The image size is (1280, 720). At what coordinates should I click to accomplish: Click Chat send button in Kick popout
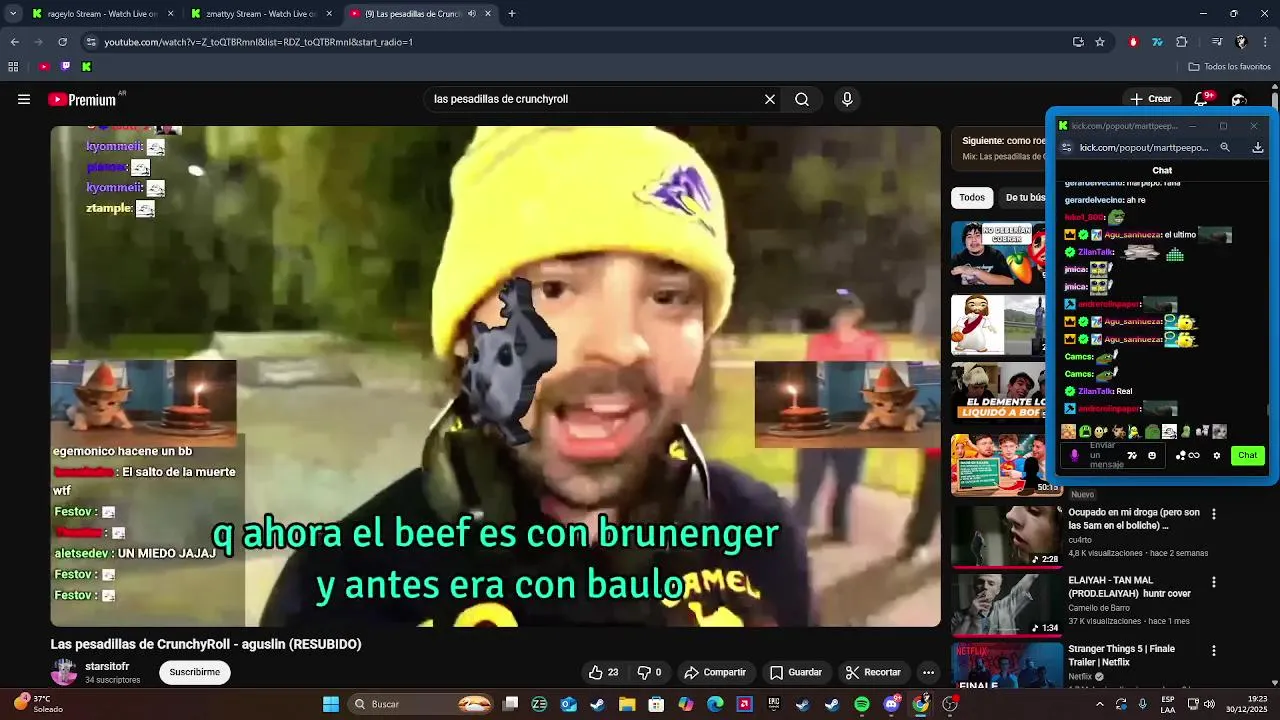pyautogui.click(x=1247, y=455)
